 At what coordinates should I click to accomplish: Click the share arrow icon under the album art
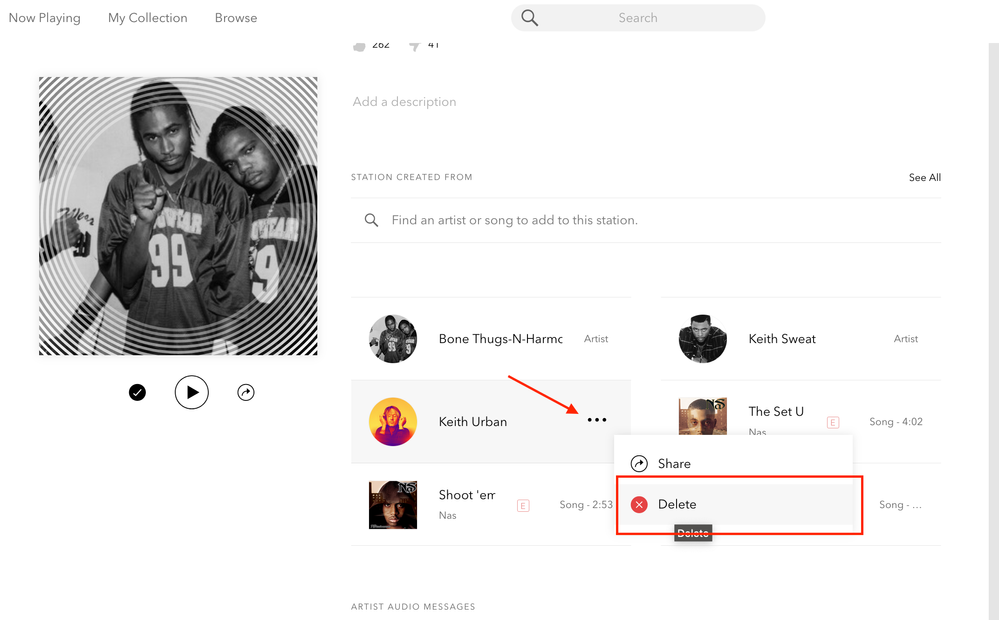(x=246, y=393)
